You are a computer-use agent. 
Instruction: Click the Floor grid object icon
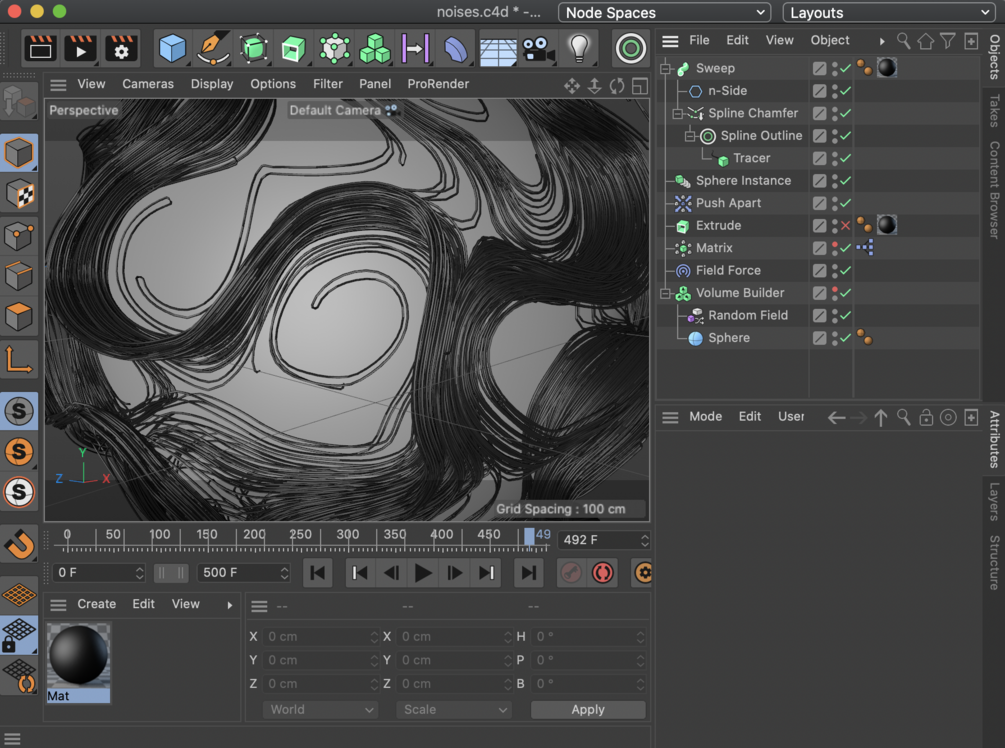pyautogui.click(x=498, y=48)
